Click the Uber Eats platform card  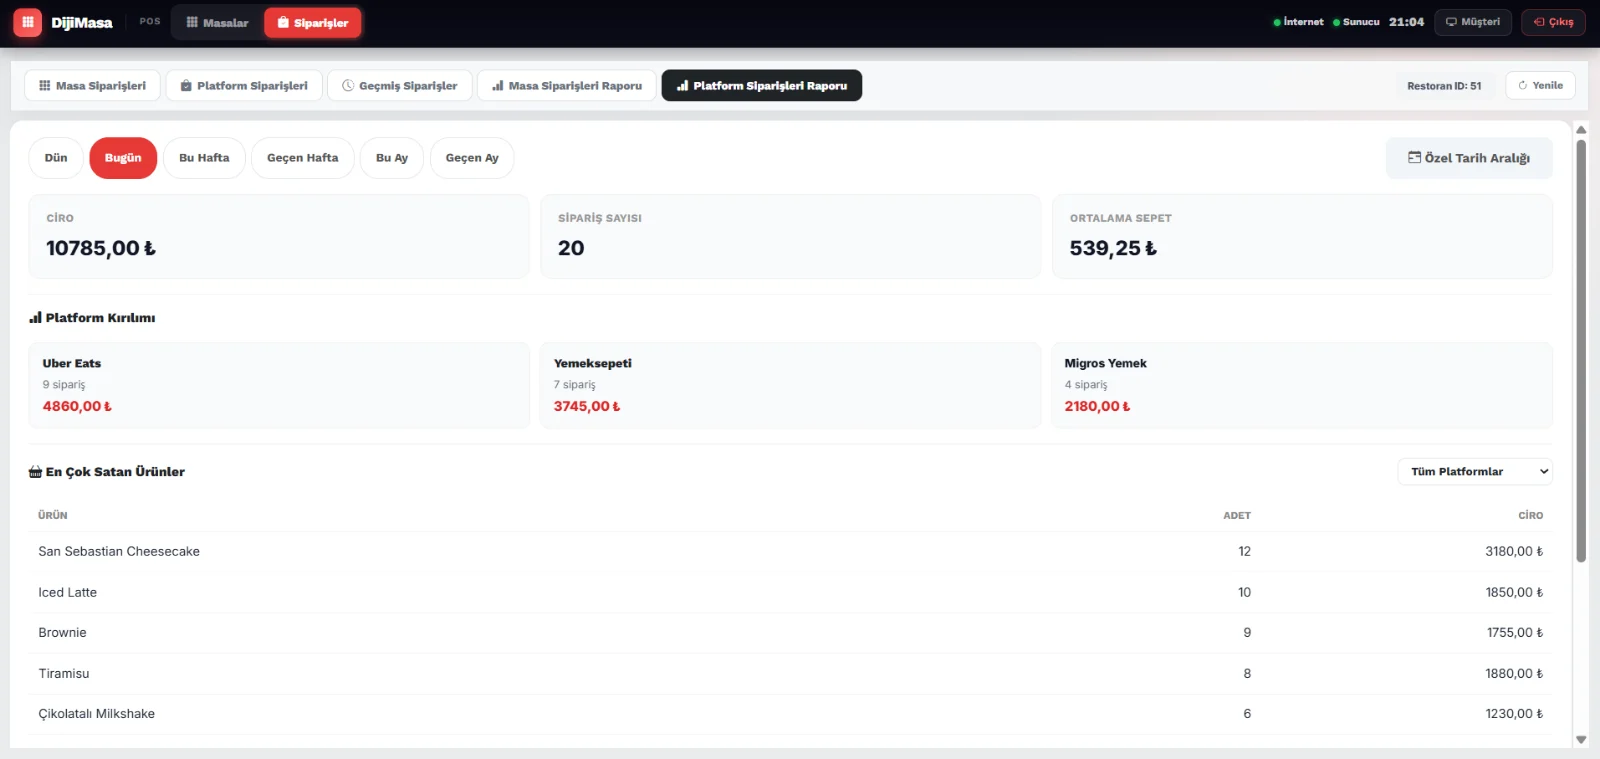click(x=279, y=385)
